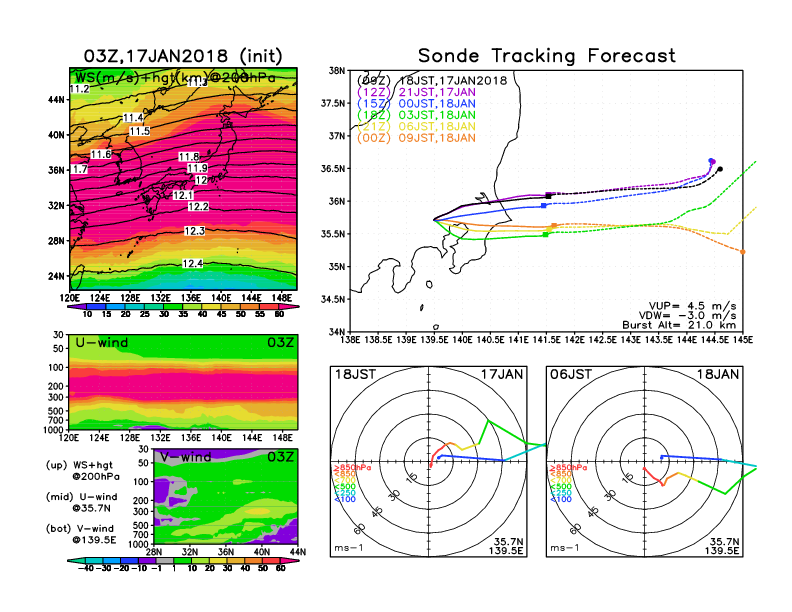Click the "11.8" height contour label
Viewport: 792px width, 612px height.
coord(188,157)
